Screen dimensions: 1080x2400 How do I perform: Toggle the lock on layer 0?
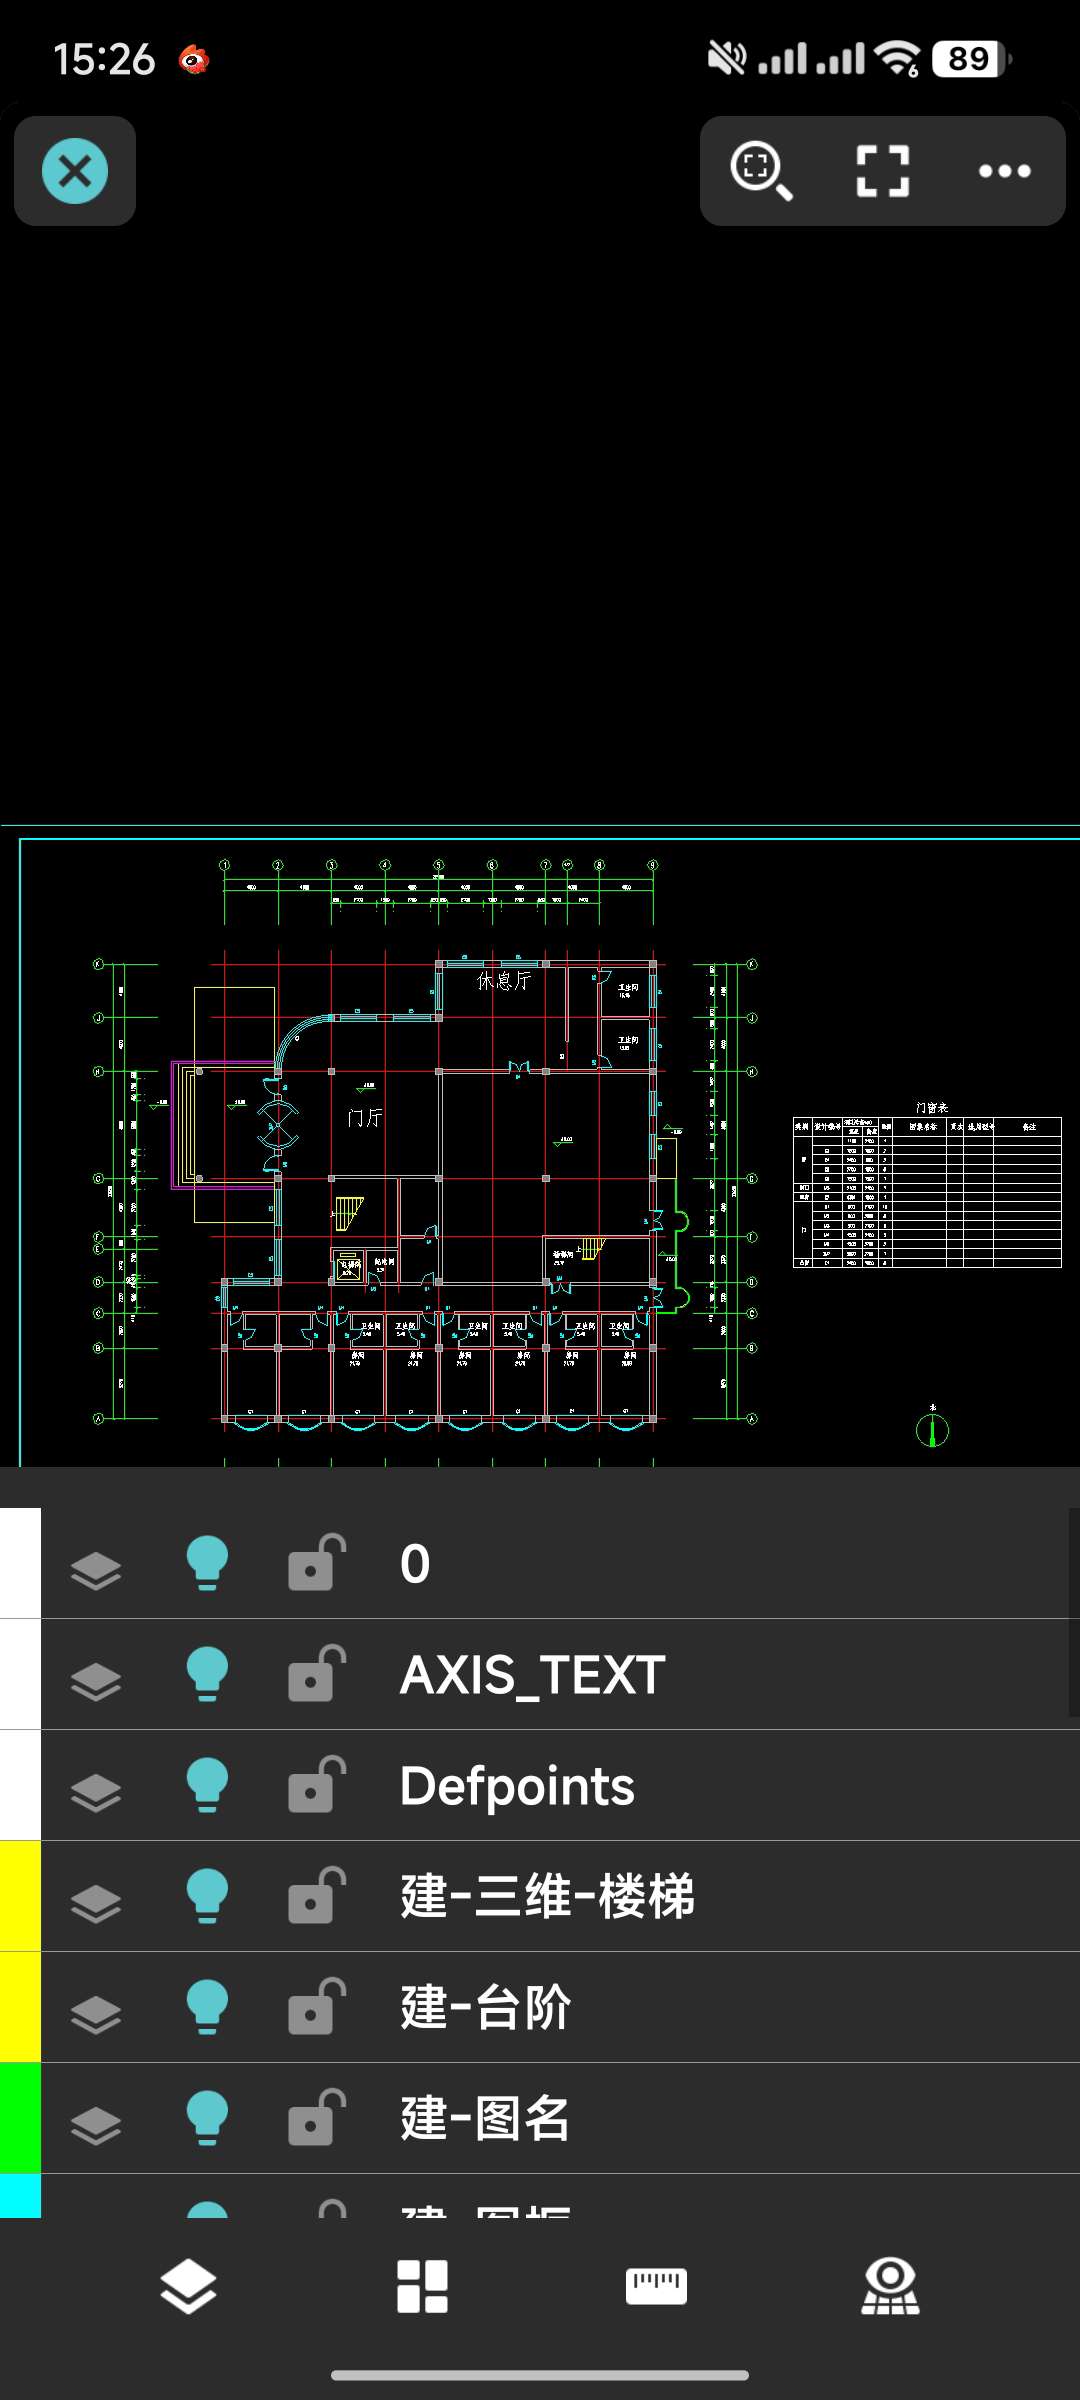pyautogui.click(x=317, y=1562)
